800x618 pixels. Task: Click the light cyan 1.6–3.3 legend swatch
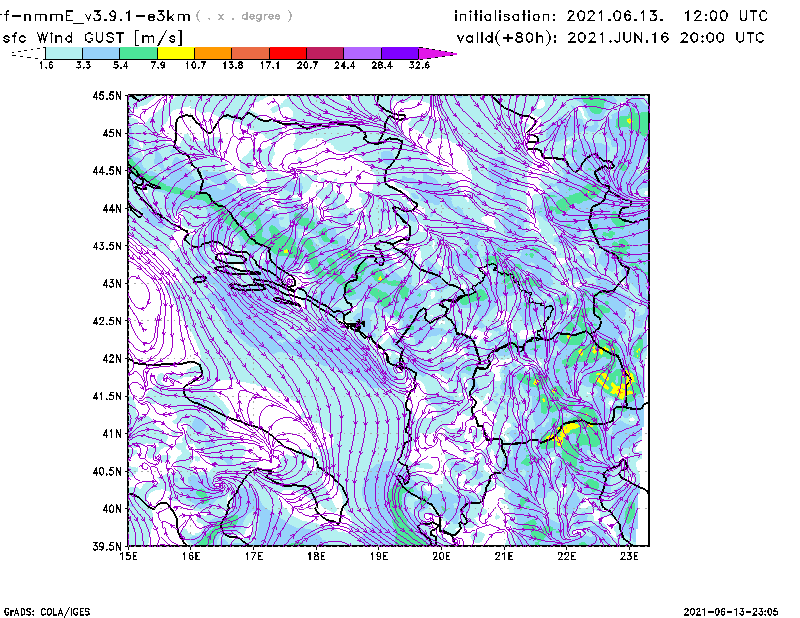(x=64, y=53)
